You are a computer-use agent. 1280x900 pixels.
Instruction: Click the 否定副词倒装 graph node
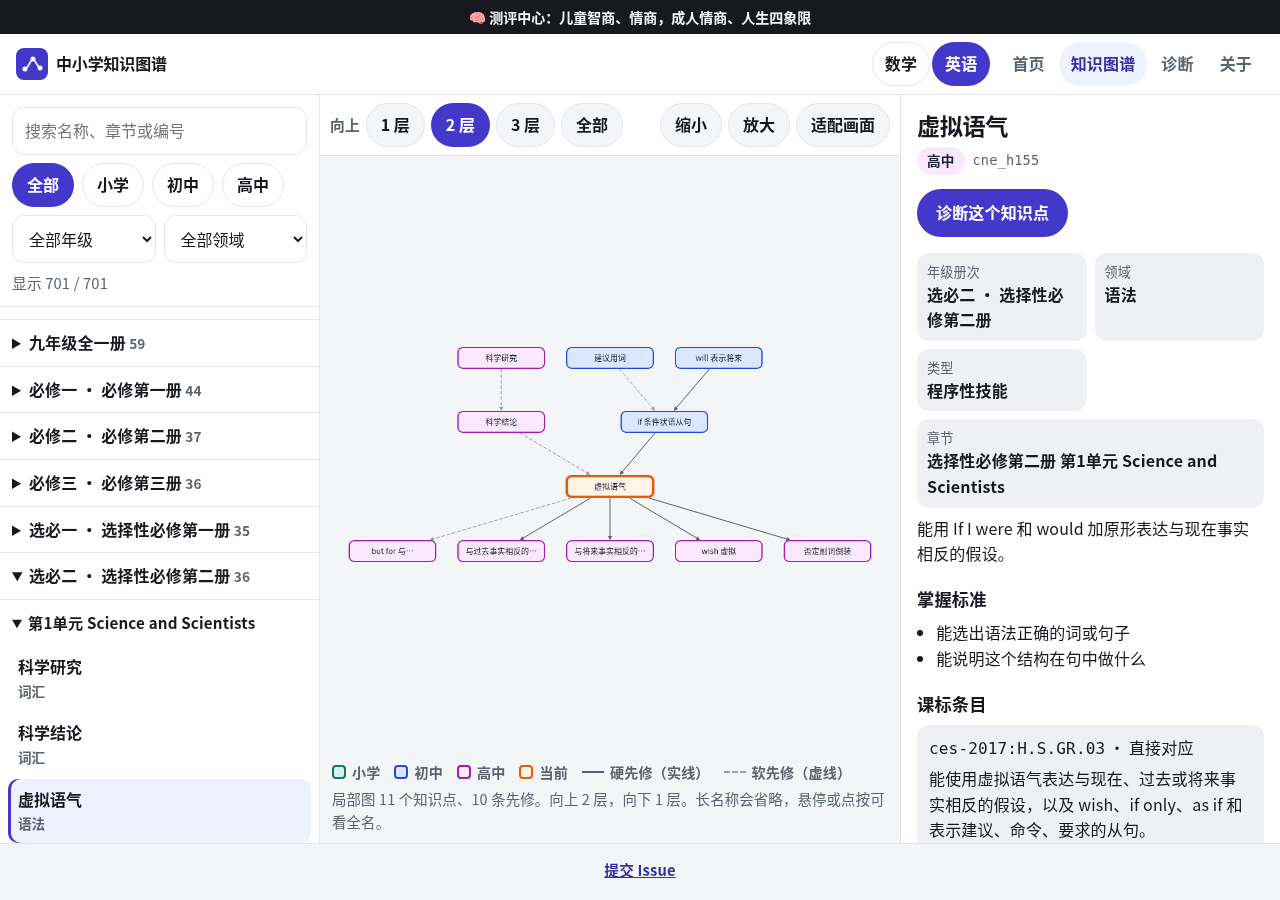tap(828, 551)
